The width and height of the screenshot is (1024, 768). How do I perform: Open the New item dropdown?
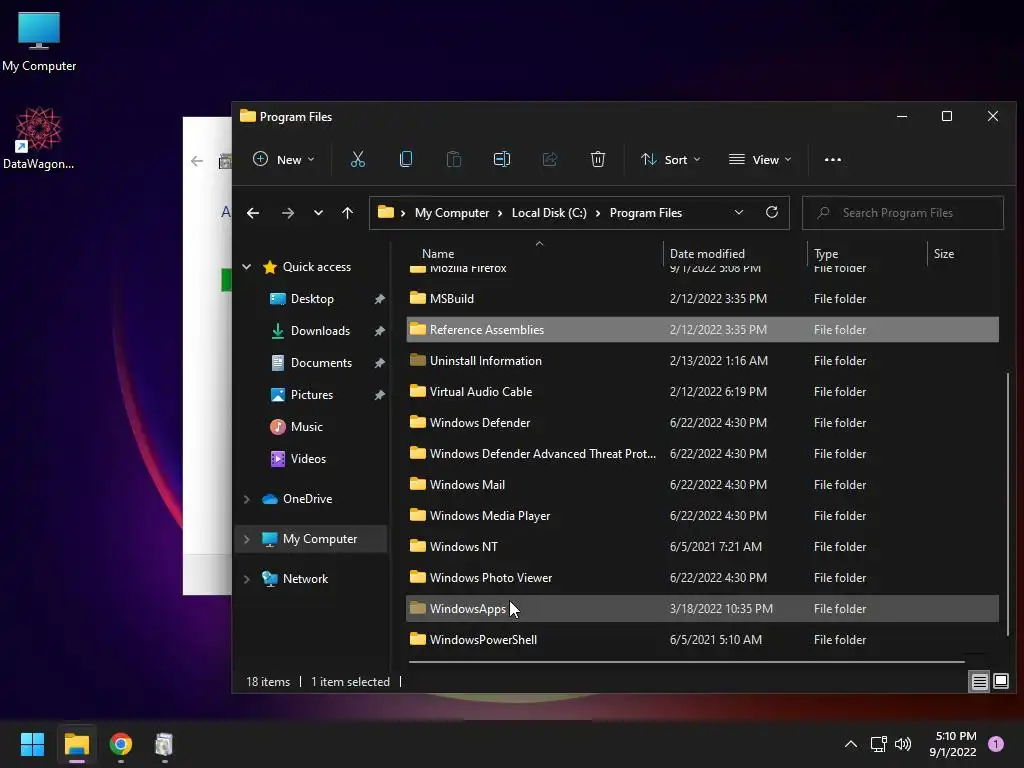click(284, 159)
